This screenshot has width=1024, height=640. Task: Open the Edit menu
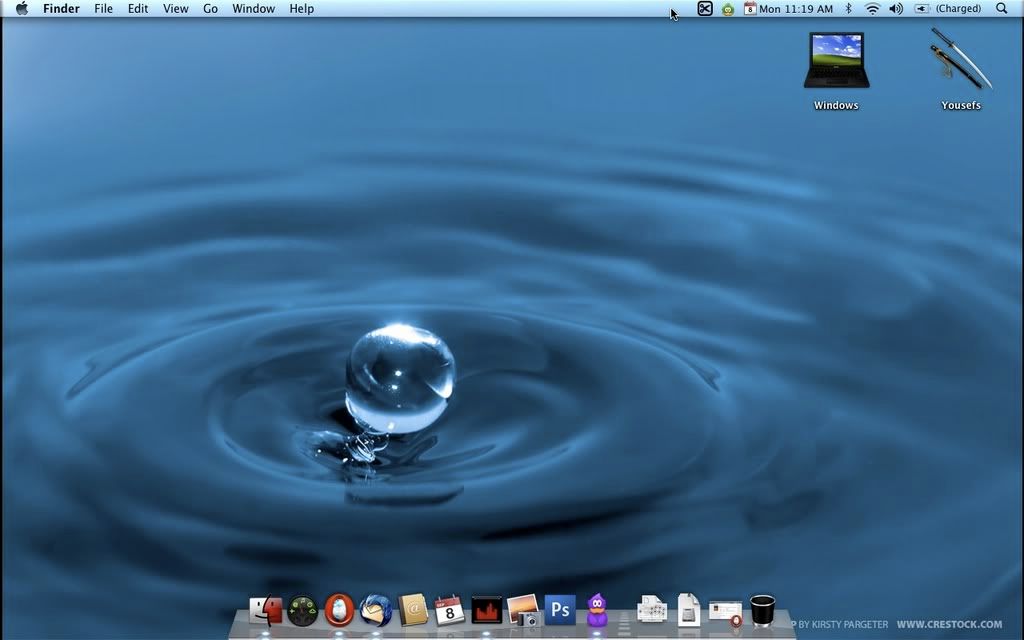point(138,8)
